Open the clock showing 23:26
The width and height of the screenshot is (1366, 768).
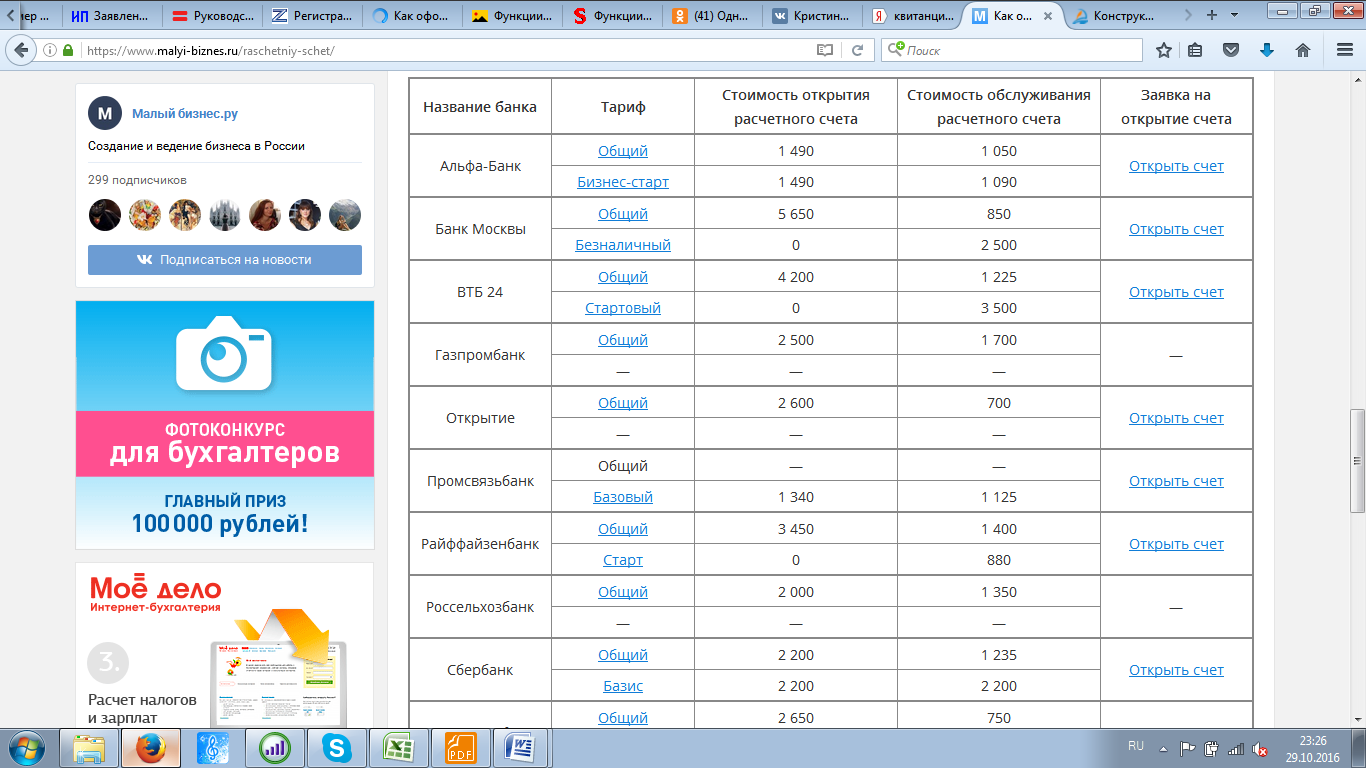pos(1313,748)
